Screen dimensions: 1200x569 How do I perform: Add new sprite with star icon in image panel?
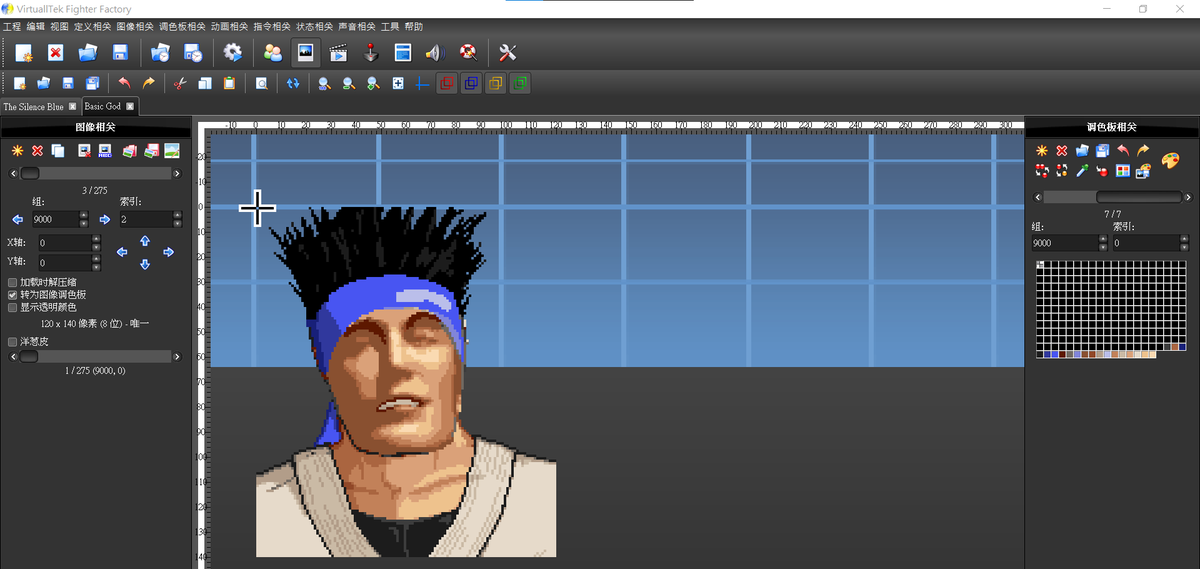[x=17, y=151]
